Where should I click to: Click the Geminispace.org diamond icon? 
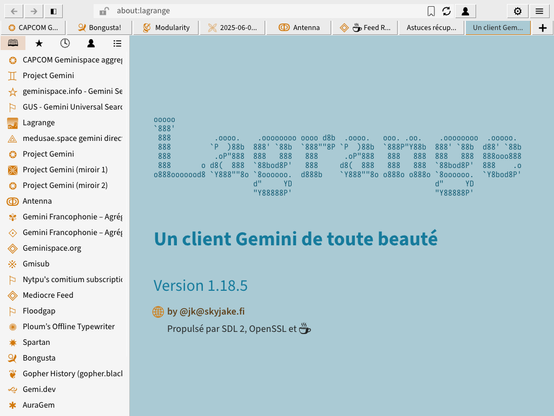pyautogui.click(x=12, y=248)
